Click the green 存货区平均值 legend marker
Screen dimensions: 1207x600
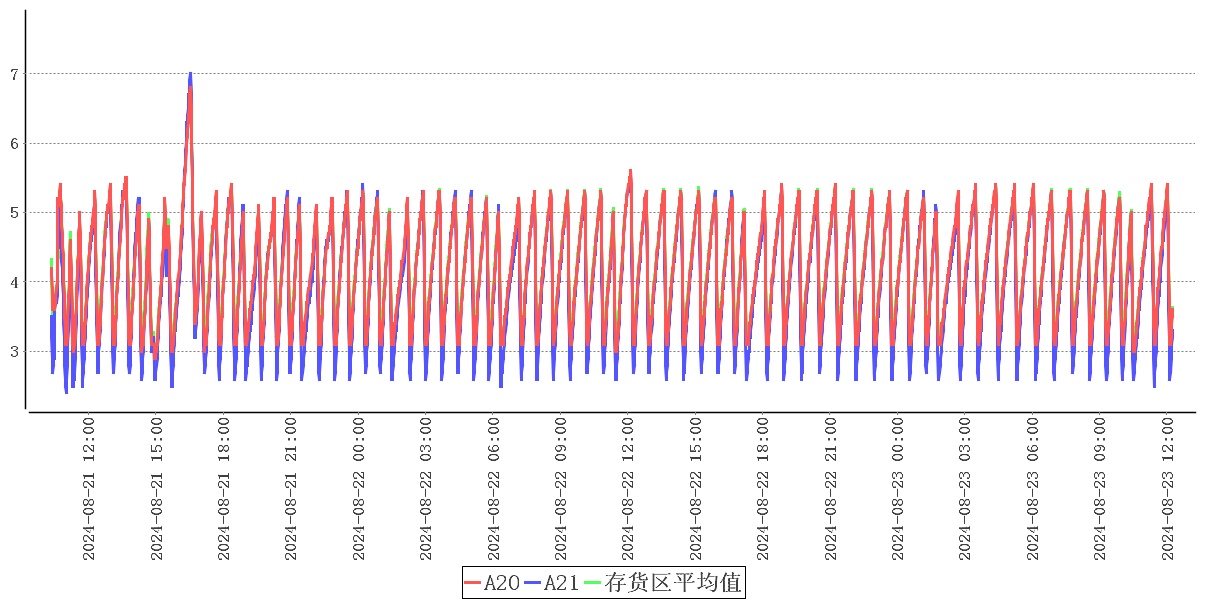tap(593, 583)
